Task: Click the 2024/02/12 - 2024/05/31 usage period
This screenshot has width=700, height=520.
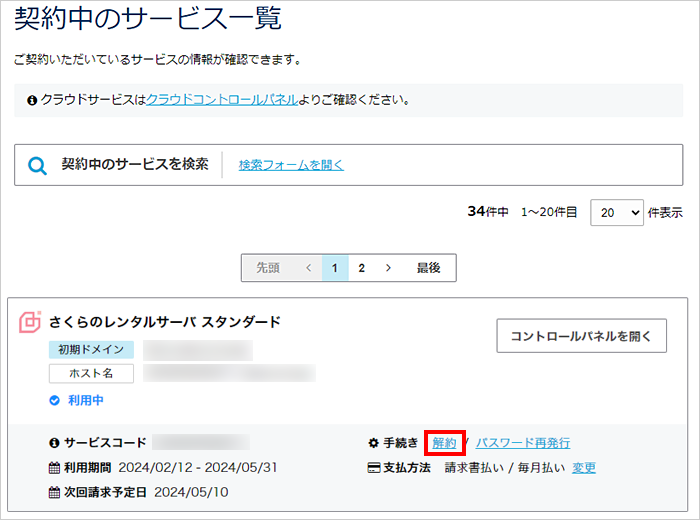Action: tap(198, 467)
